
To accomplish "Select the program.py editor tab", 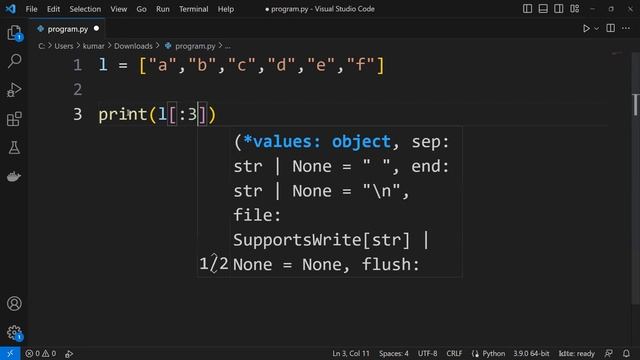I will coord(67,29).
